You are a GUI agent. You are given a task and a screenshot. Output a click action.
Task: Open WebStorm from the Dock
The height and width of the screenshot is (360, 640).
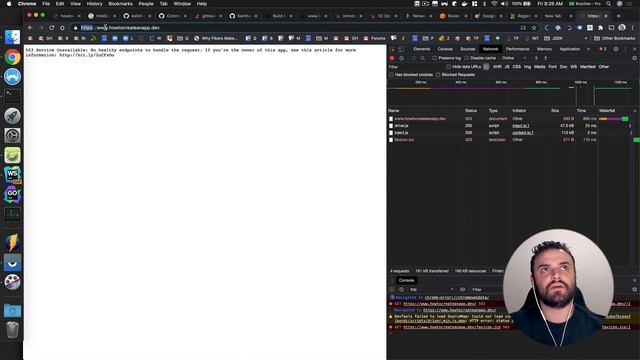click(12, 175)
